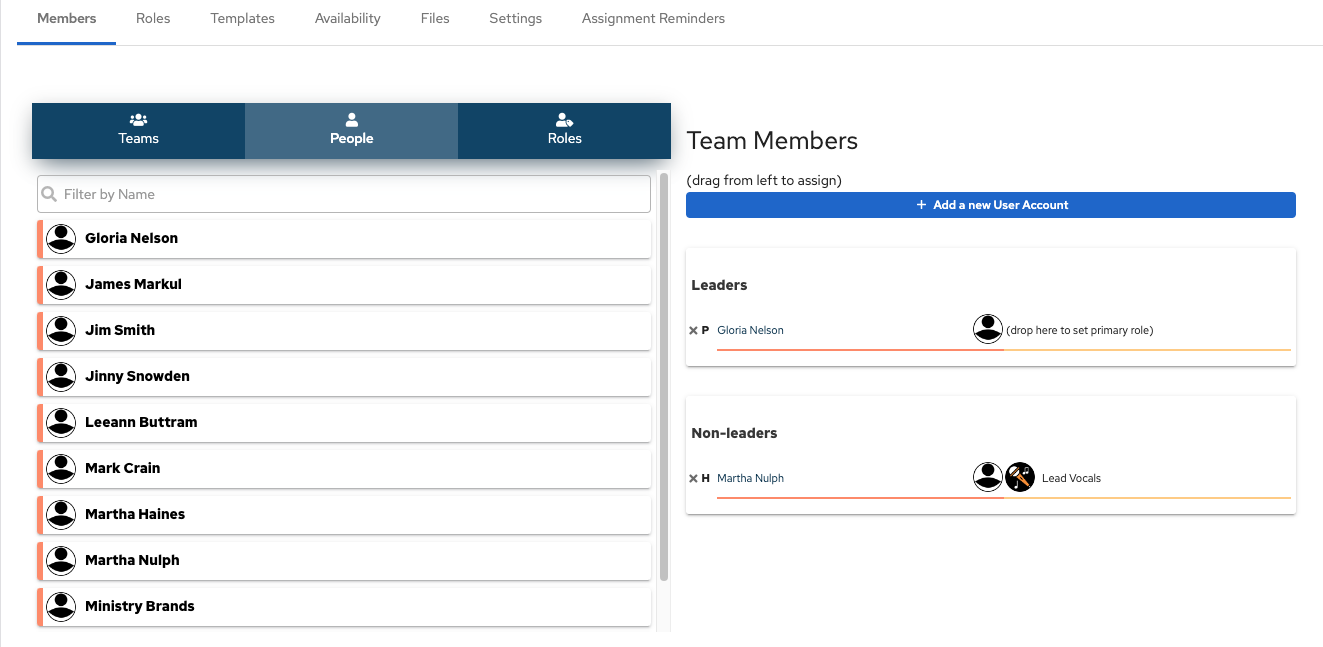Switch to the Teams panel view

[x=138, y=130]
